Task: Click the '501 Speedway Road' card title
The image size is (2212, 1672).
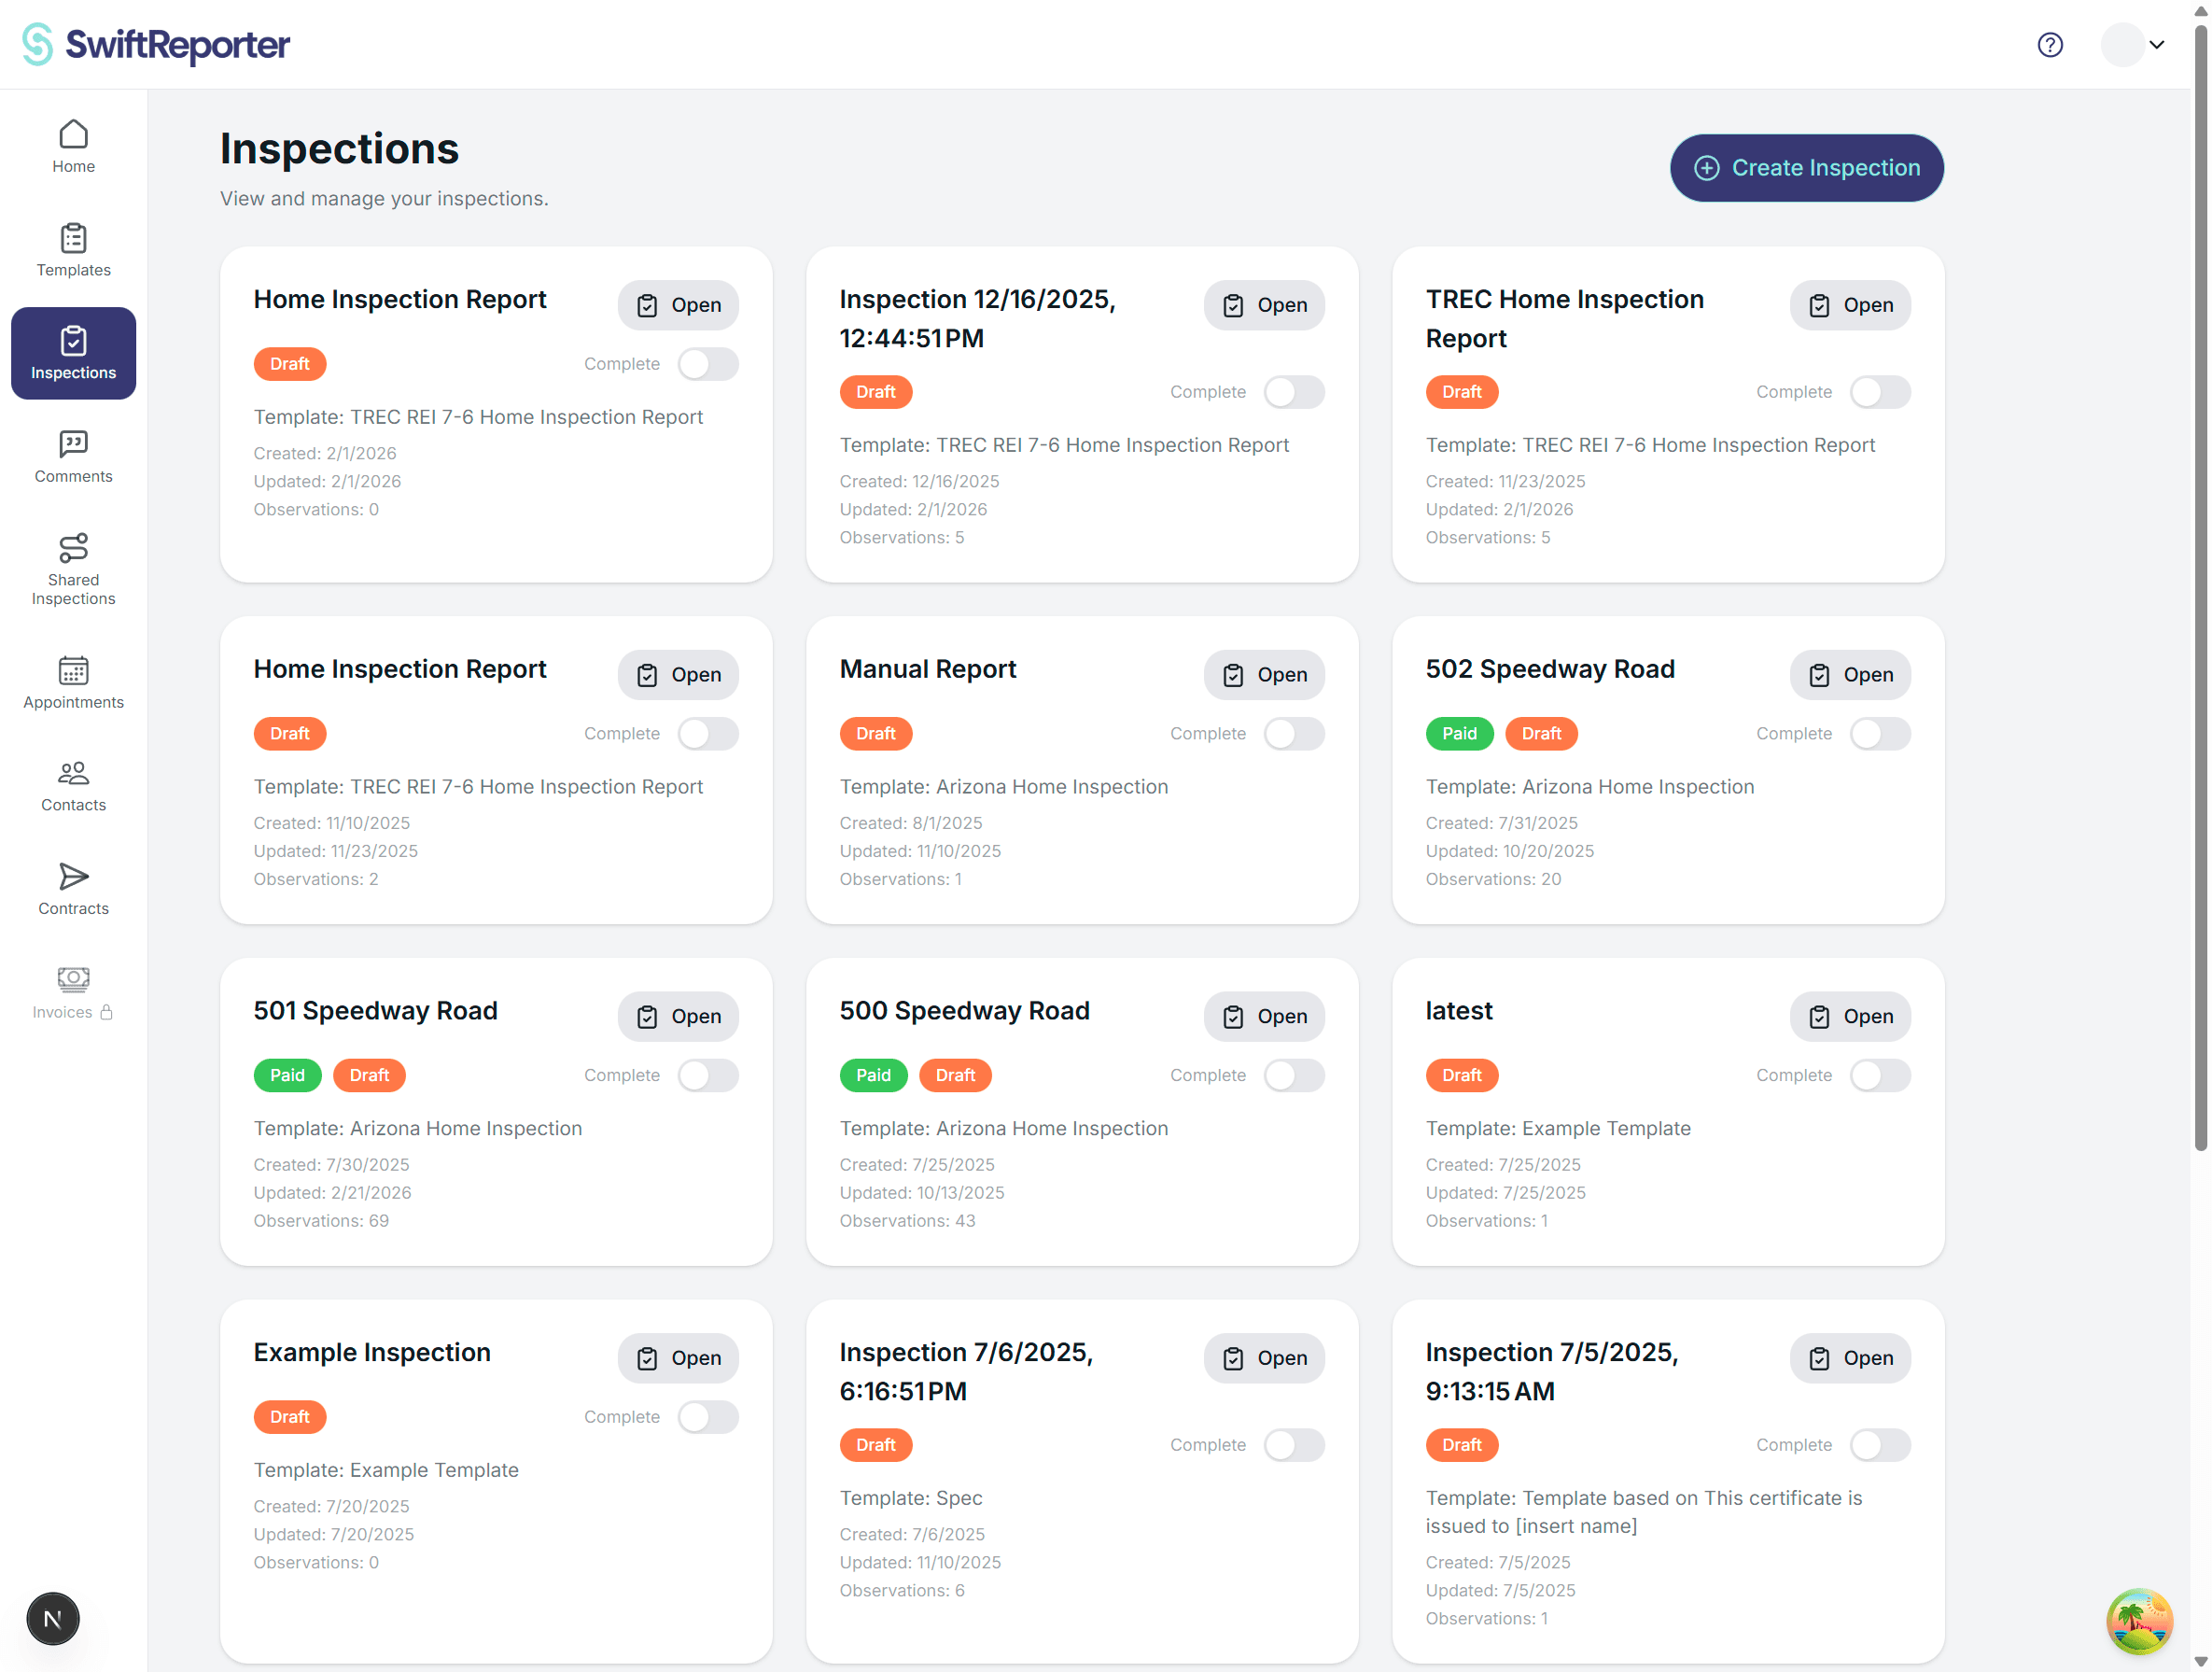Action: click(x=375, y=1011)
